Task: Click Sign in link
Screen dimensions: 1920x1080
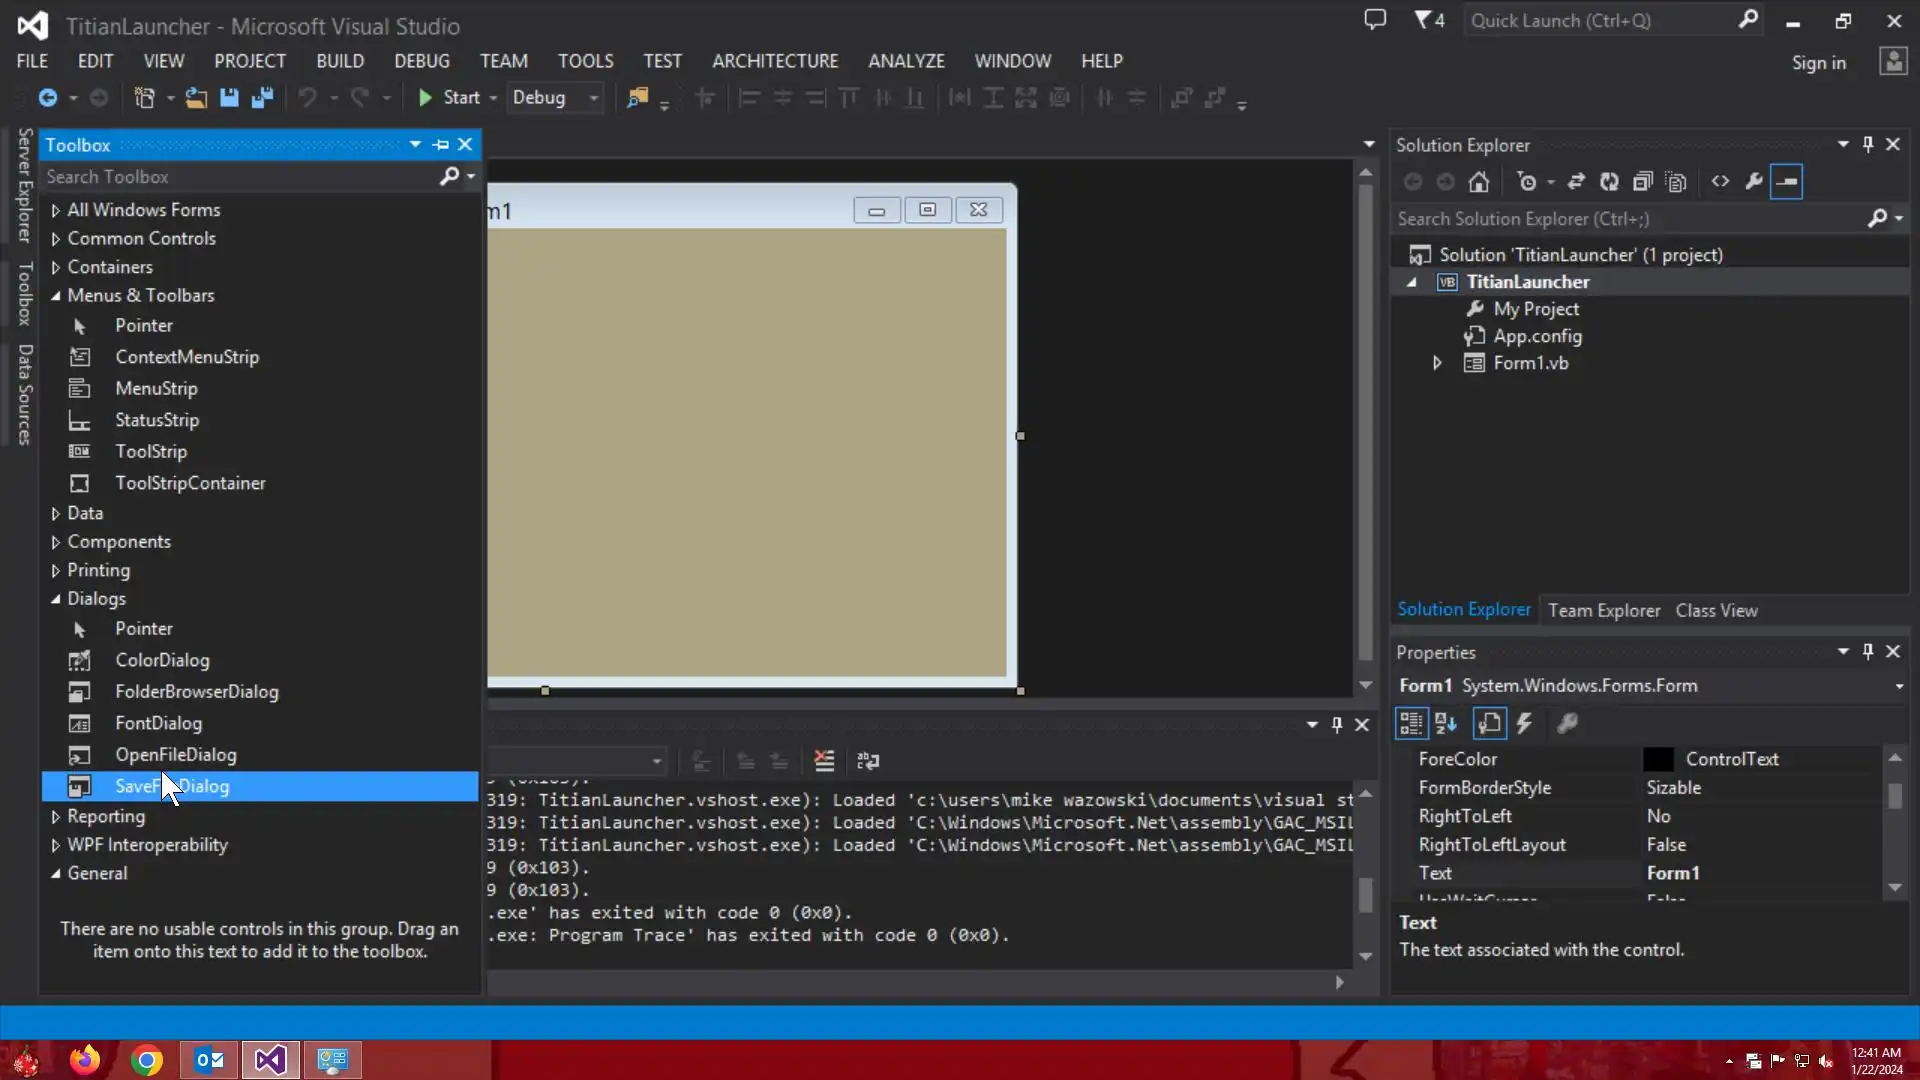Action: 1818,63
